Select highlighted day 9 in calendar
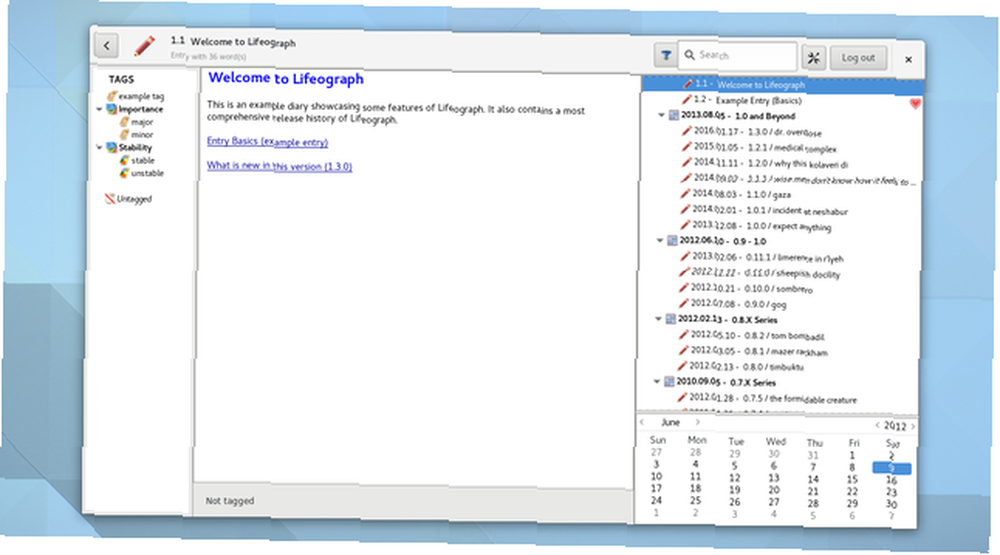This screenshot has height=555, width=1000. tap(891, 468)
